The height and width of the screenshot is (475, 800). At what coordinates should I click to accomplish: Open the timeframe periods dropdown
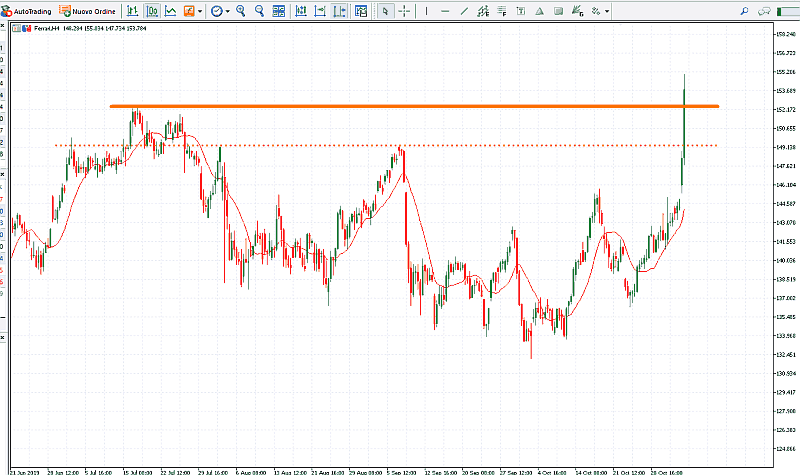[220, 11]
